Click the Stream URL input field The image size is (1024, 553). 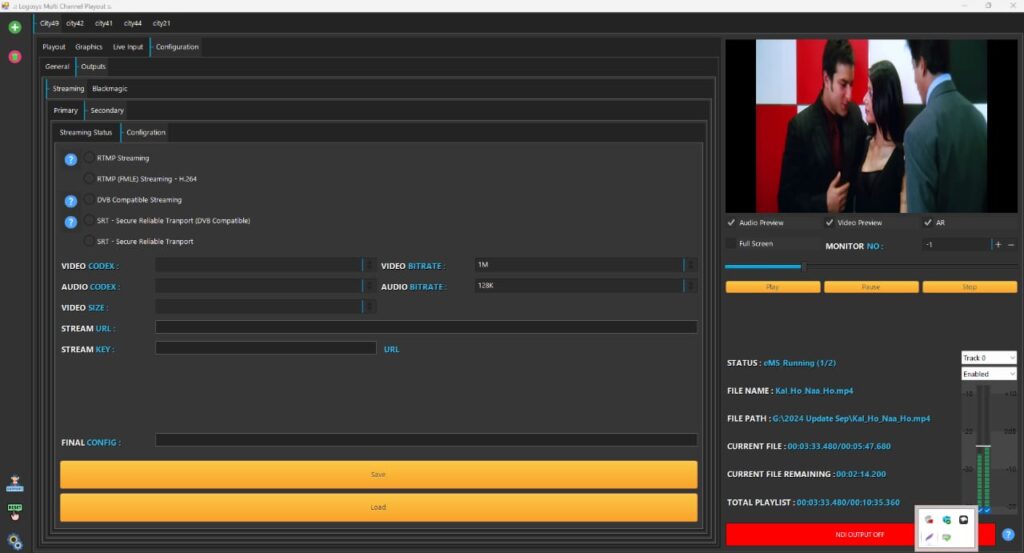point(426,327)
